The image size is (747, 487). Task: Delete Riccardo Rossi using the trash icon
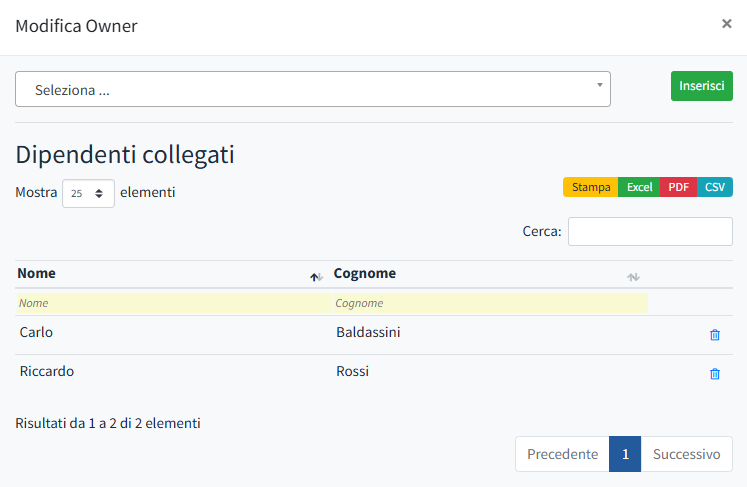714,374
